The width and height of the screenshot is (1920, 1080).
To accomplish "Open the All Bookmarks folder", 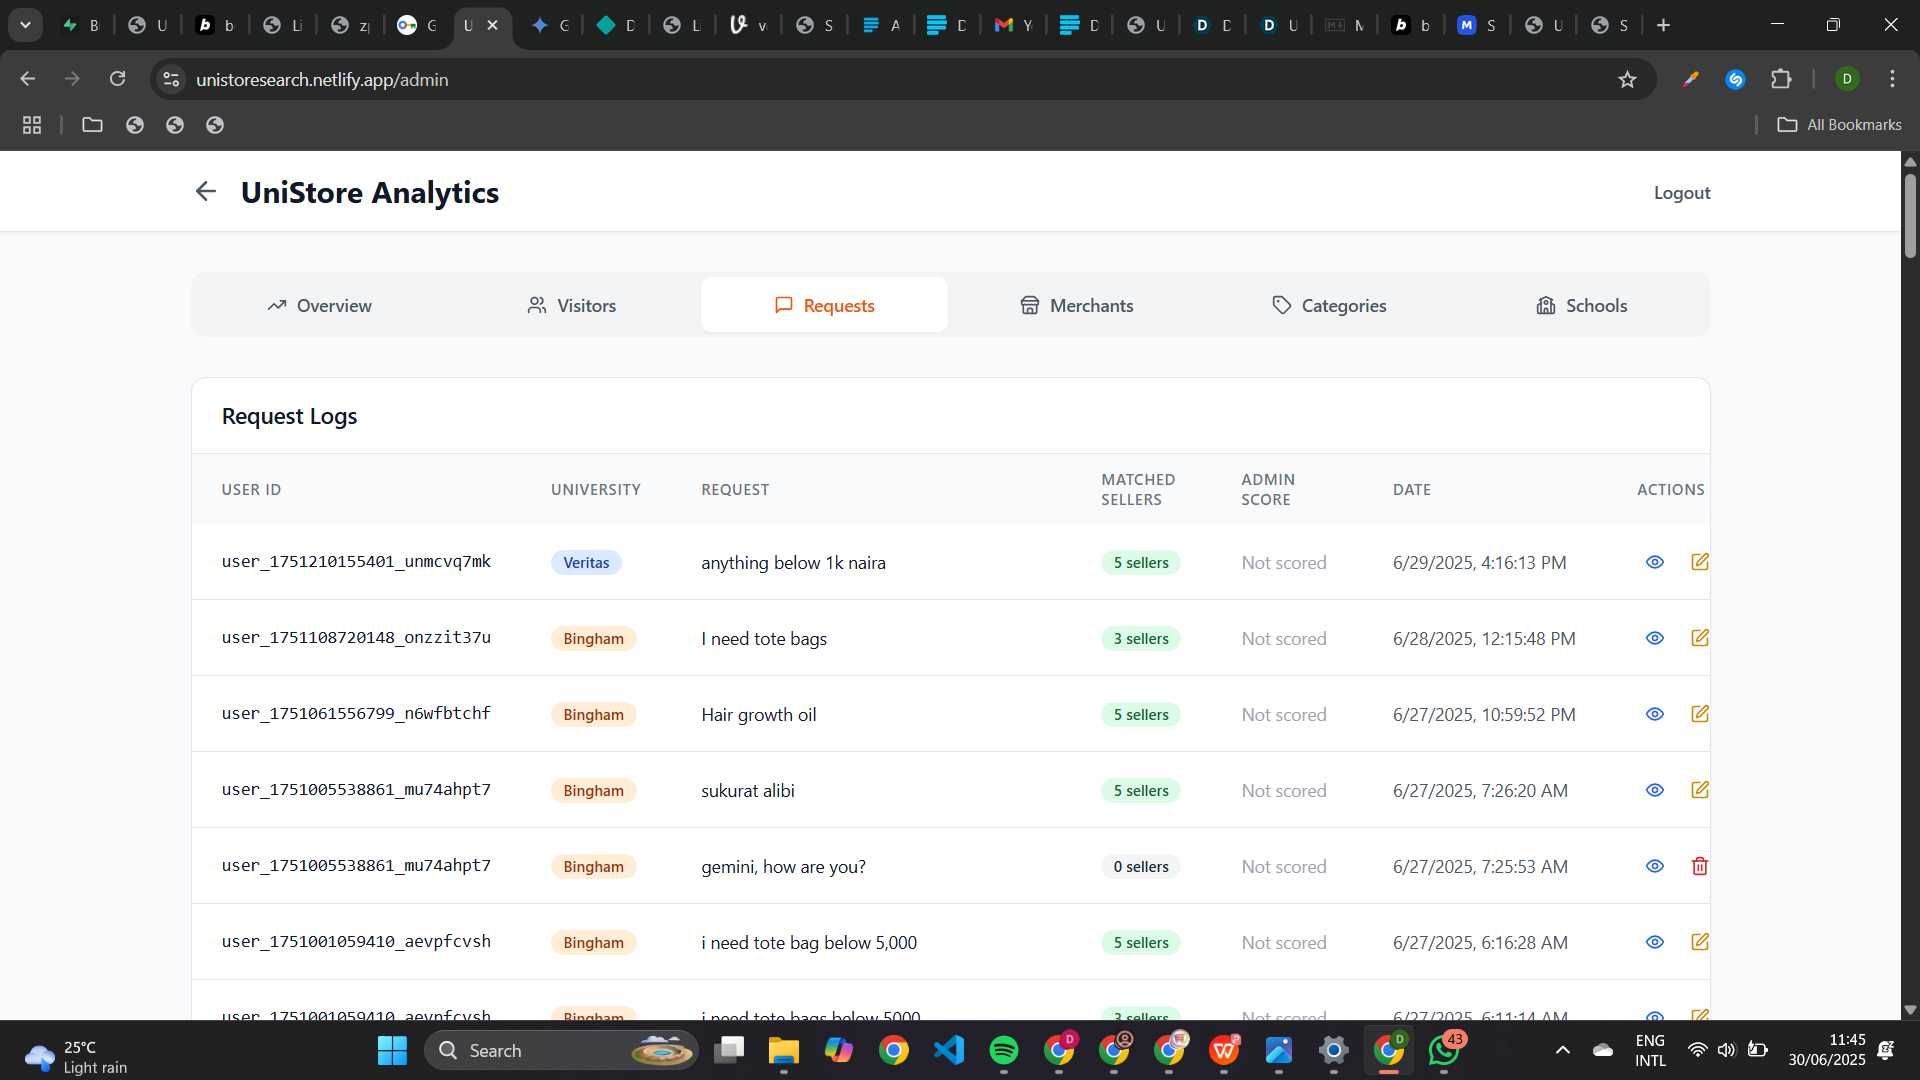I will tap(1839, 125).
